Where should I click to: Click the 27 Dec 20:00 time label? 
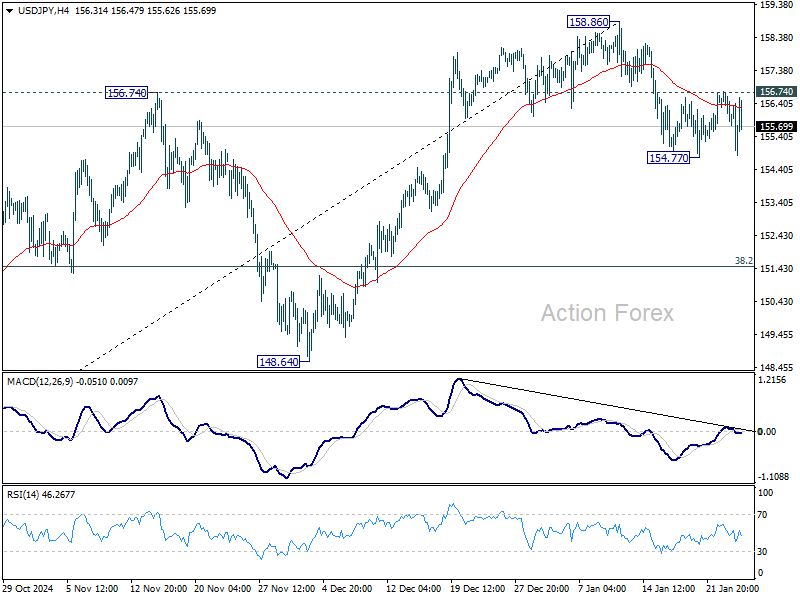tap(541, 588)
